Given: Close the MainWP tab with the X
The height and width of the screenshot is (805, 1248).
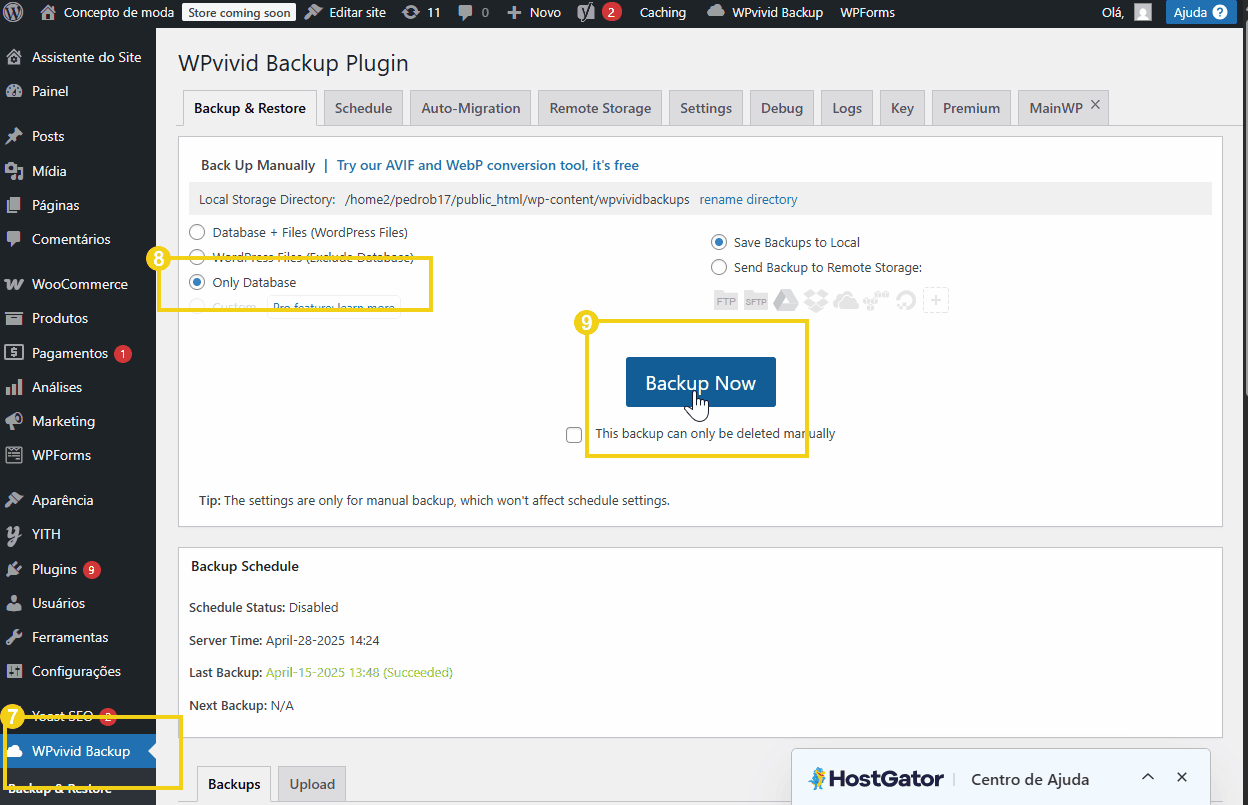Looking at the screenshot, I should (x=1095, y=104).
